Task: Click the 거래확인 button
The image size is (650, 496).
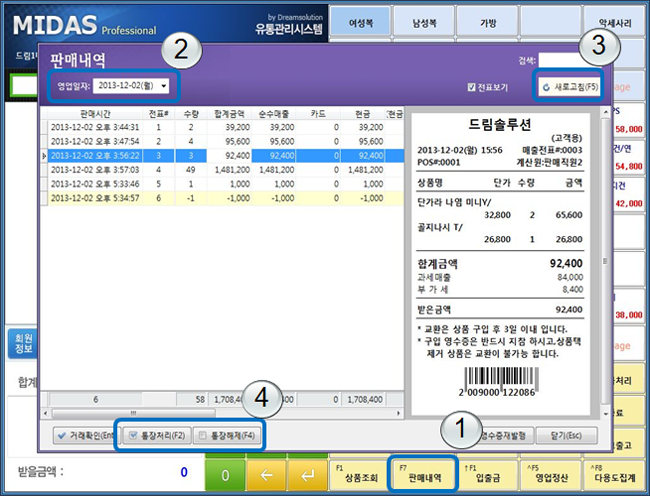Action: click(86, 436)
